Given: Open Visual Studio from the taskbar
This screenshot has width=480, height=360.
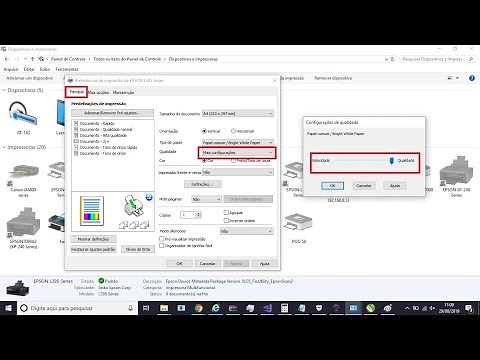Looking at the screenshot, I should [267, 308].
